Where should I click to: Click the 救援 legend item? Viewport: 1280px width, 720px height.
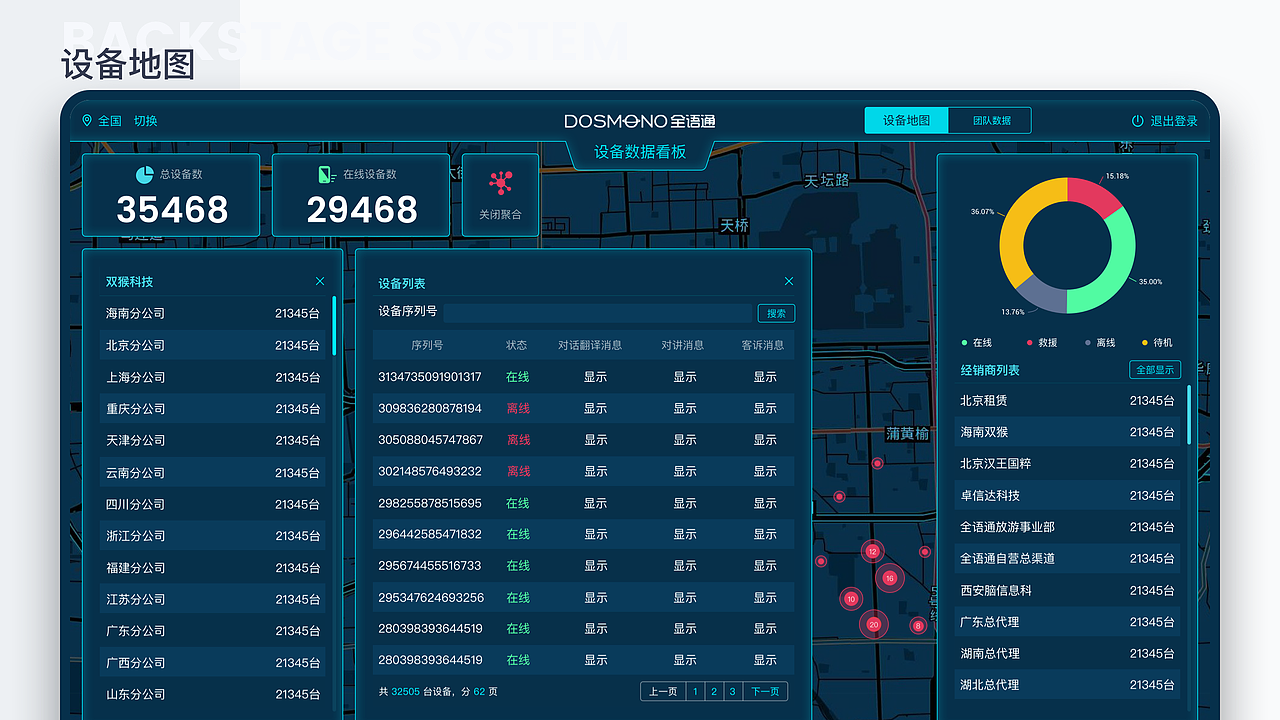click(1041, 342)
